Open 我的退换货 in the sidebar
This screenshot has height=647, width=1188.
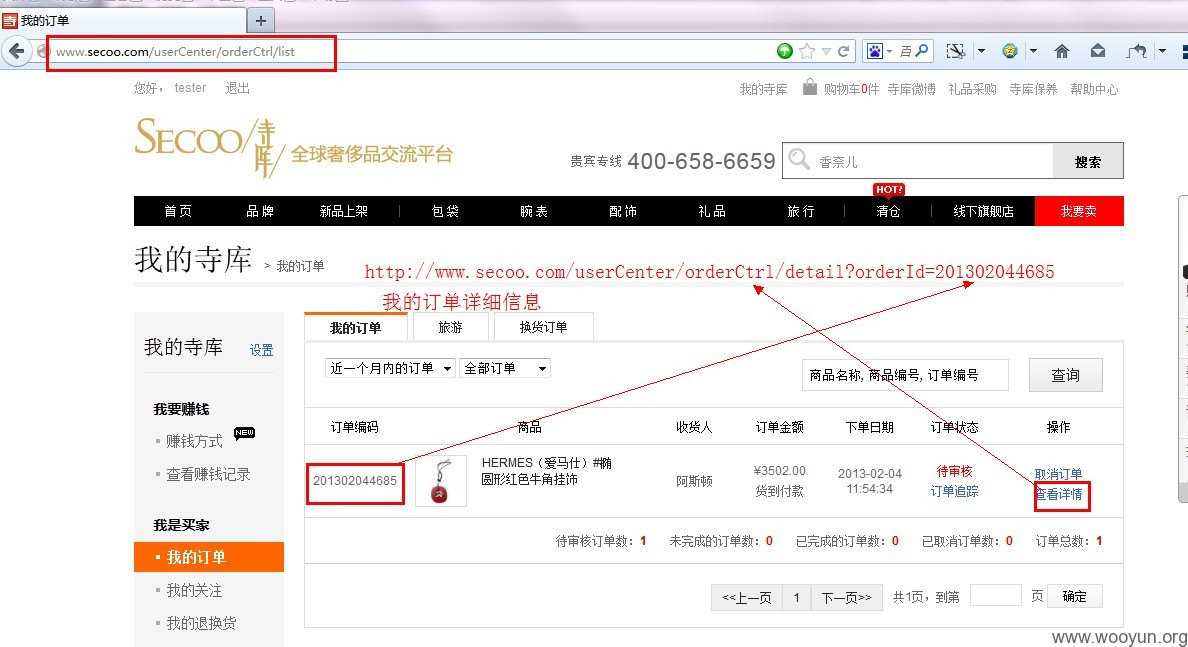coord(201,623)
